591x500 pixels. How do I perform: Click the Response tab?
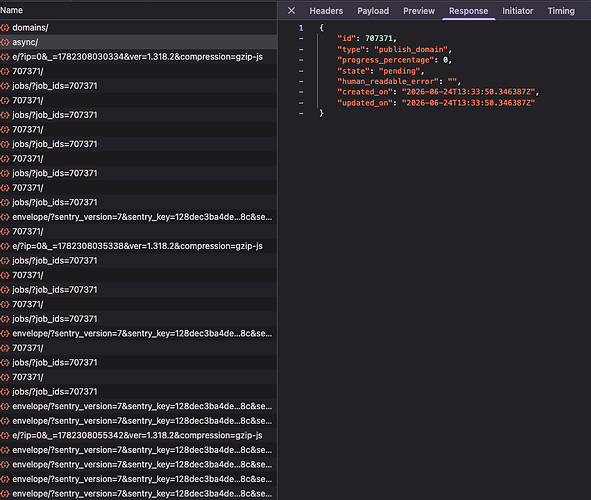coord(468,11)
